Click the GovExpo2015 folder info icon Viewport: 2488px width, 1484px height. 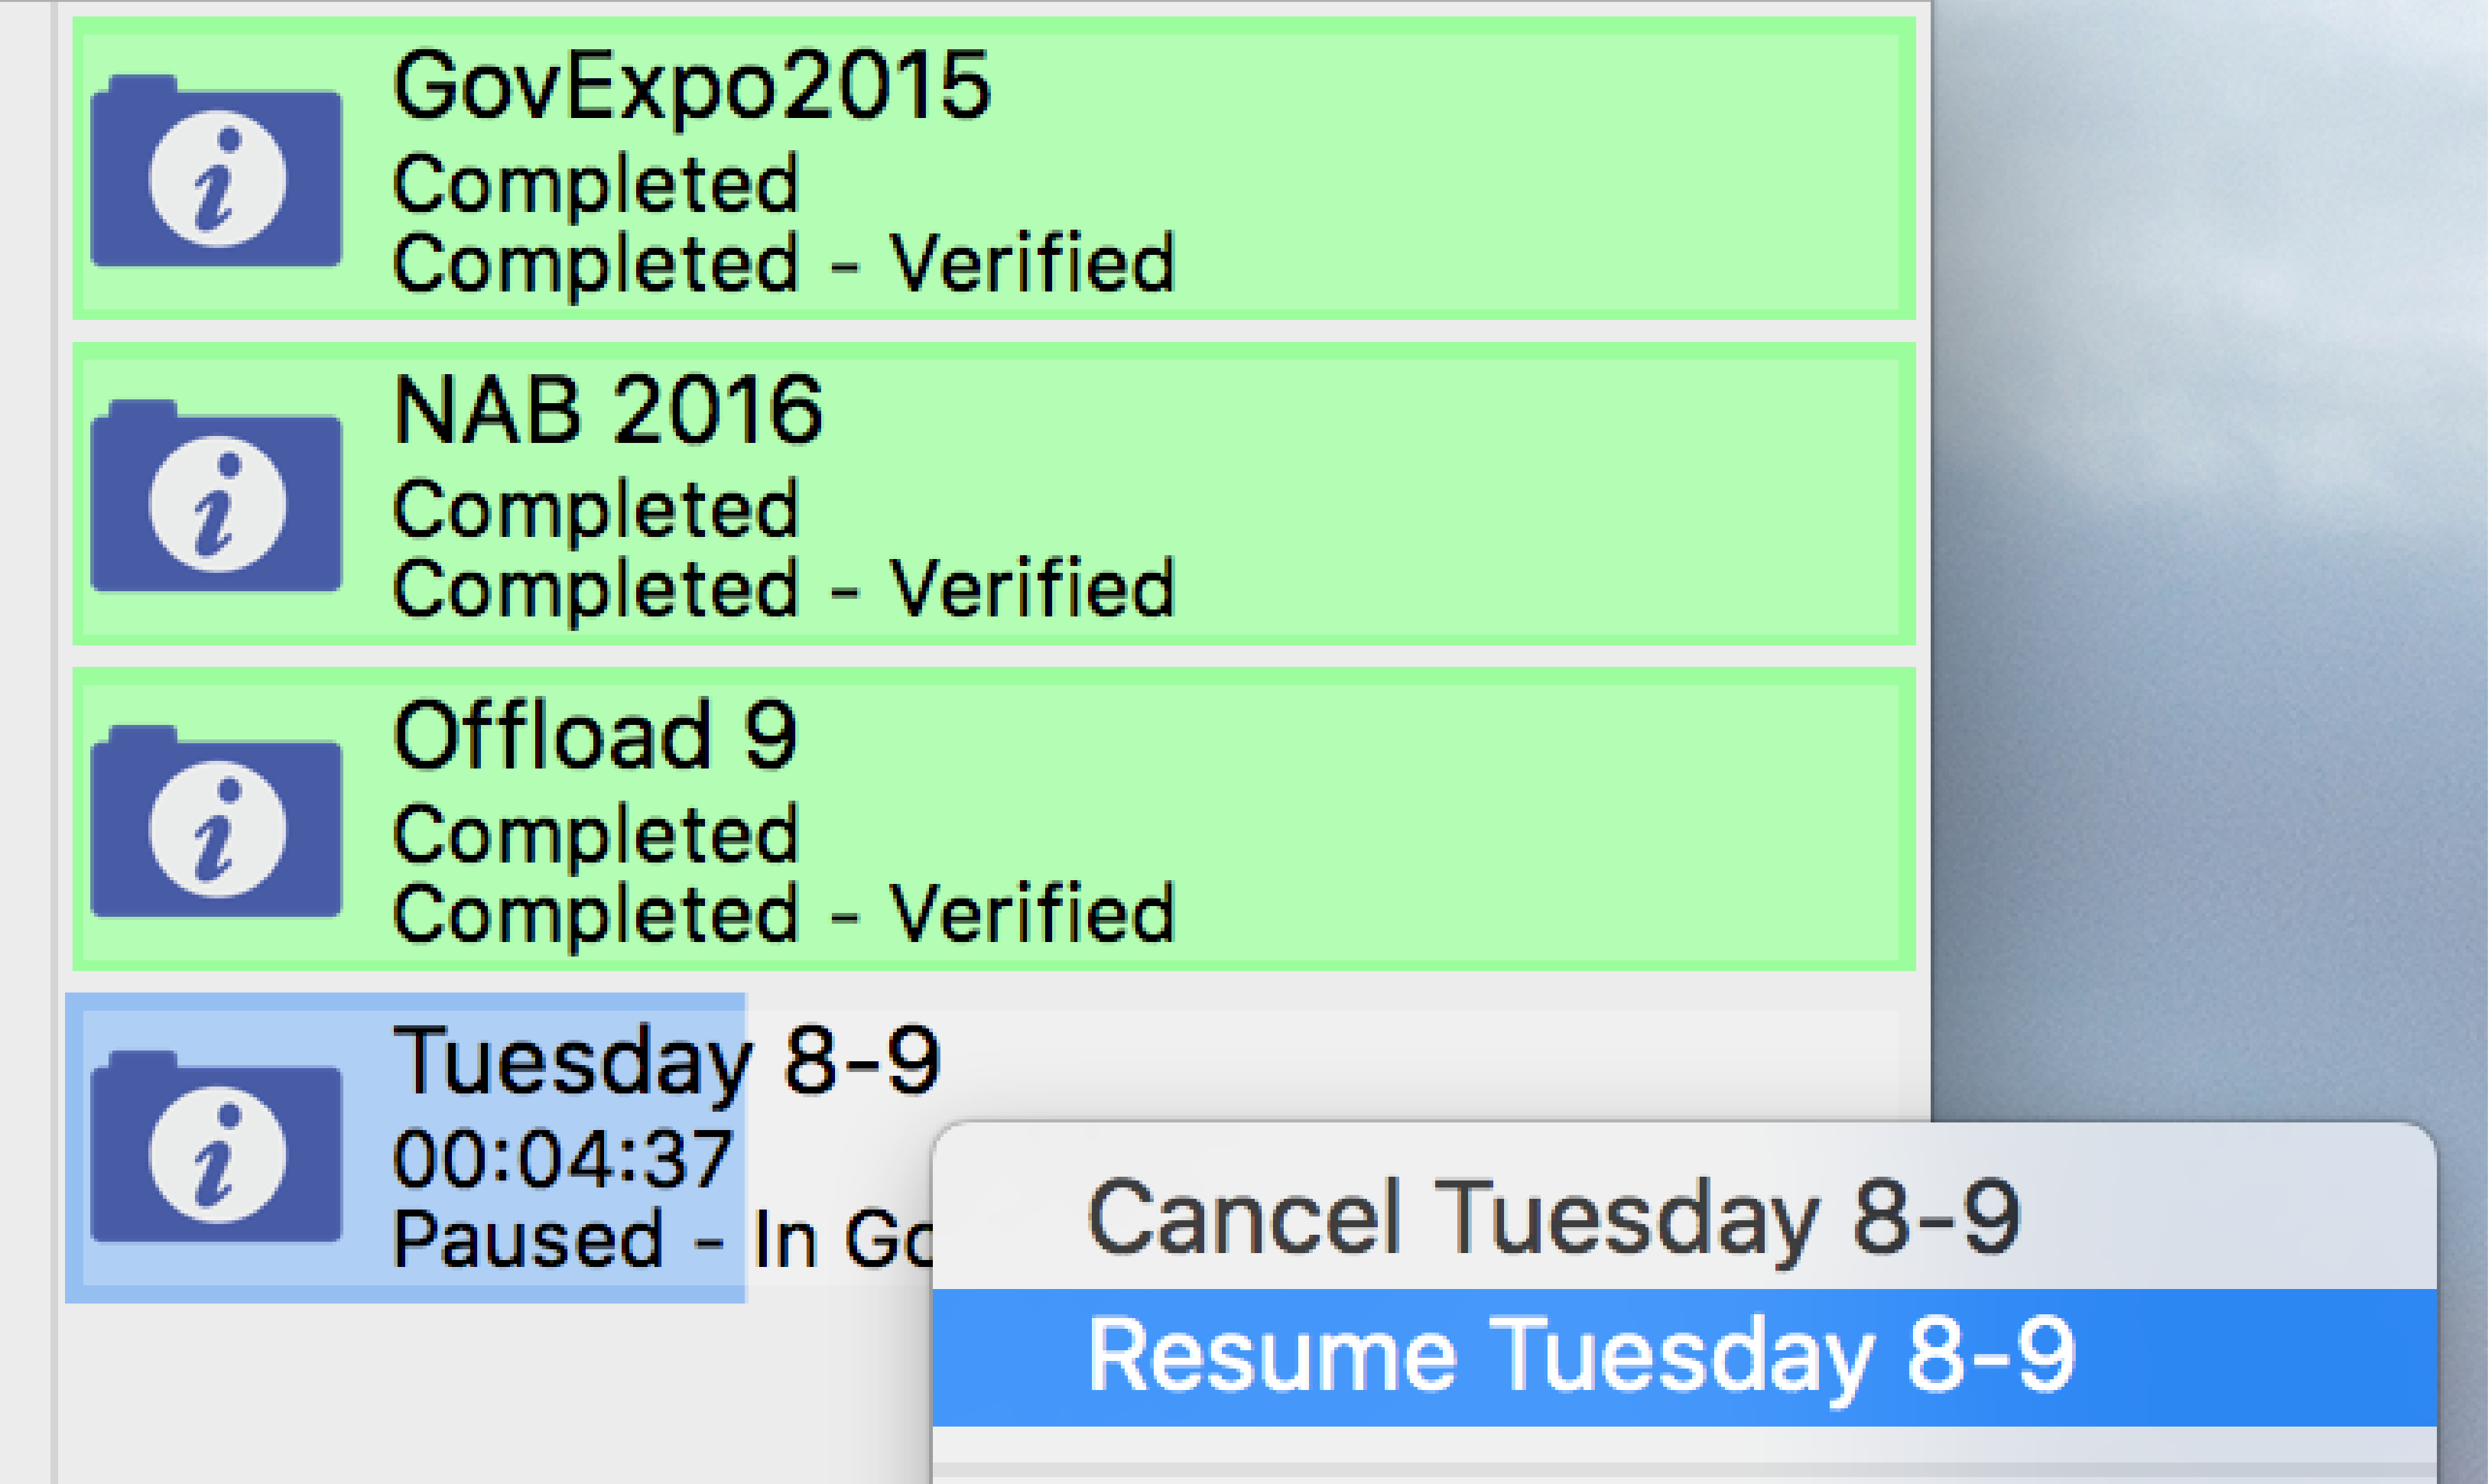[216, 172]
